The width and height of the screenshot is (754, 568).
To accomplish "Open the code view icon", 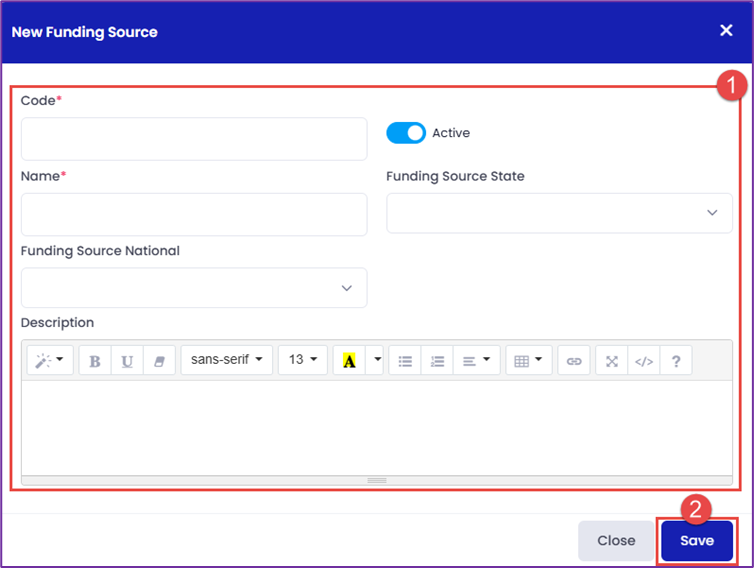I will (x=644, y=360).
